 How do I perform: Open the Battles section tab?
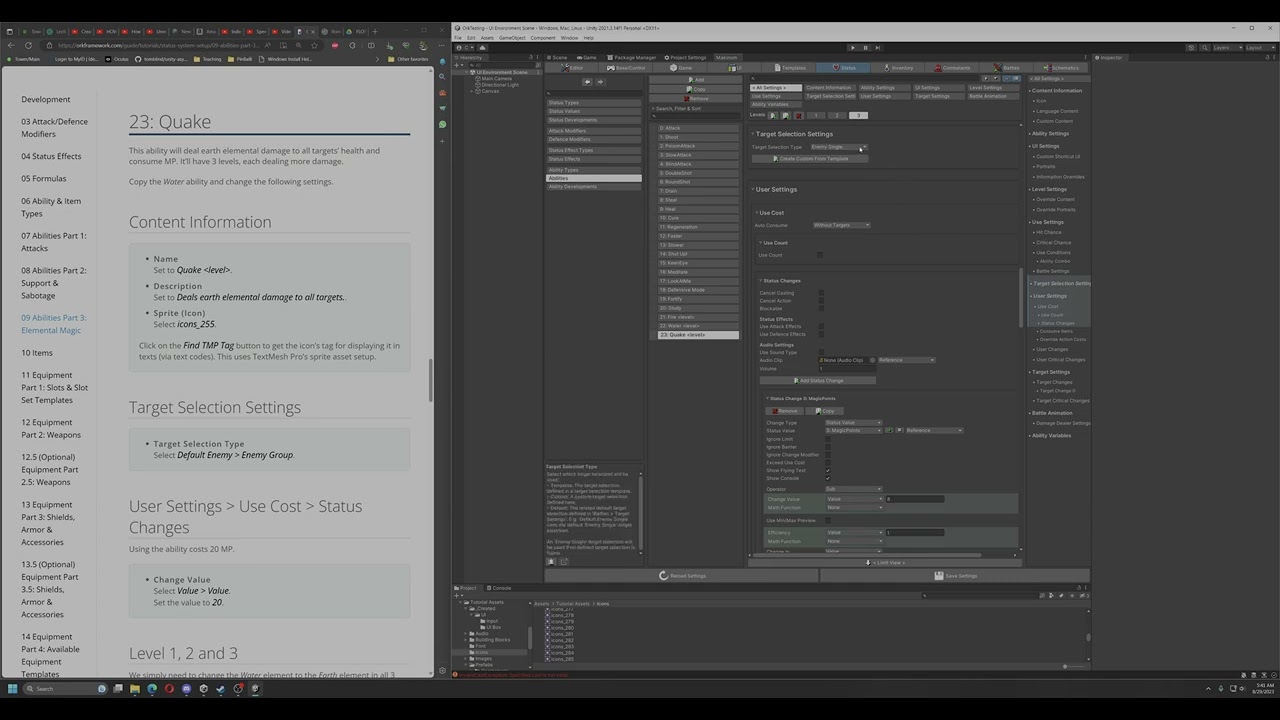coord(1007,68)
